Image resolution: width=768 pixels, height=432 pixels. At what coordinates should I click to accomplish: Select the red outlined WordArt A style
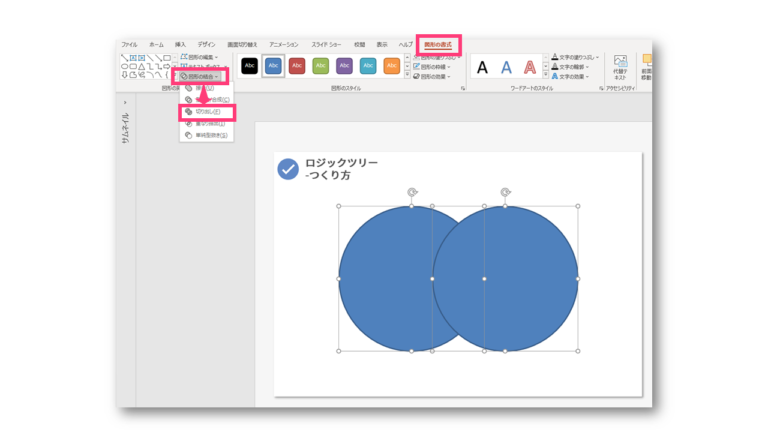tap(529, 67)
